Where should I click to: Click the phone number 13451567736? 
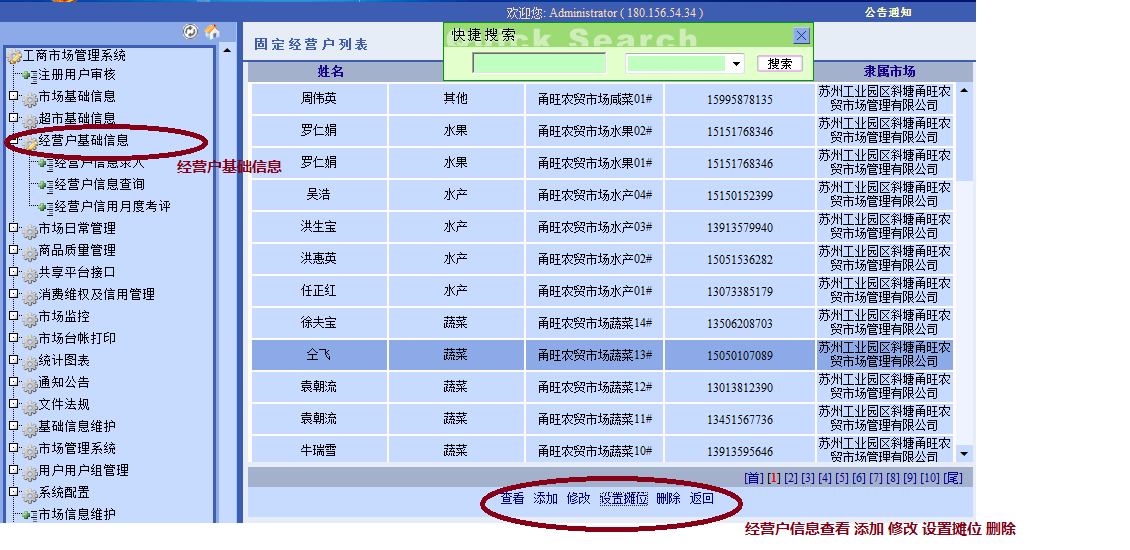click(x=739, y=420)
